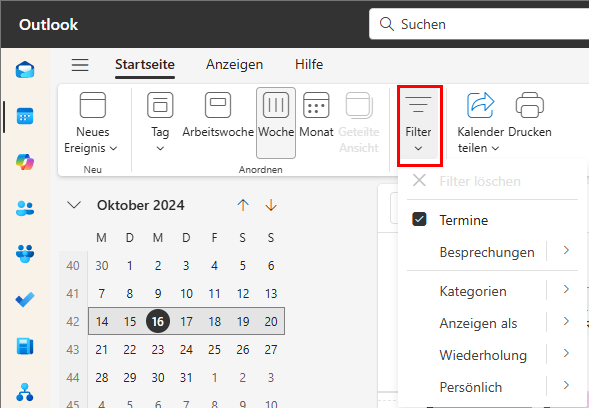
Task: Select 28 October in mini calendar
Action: (102, 378)
